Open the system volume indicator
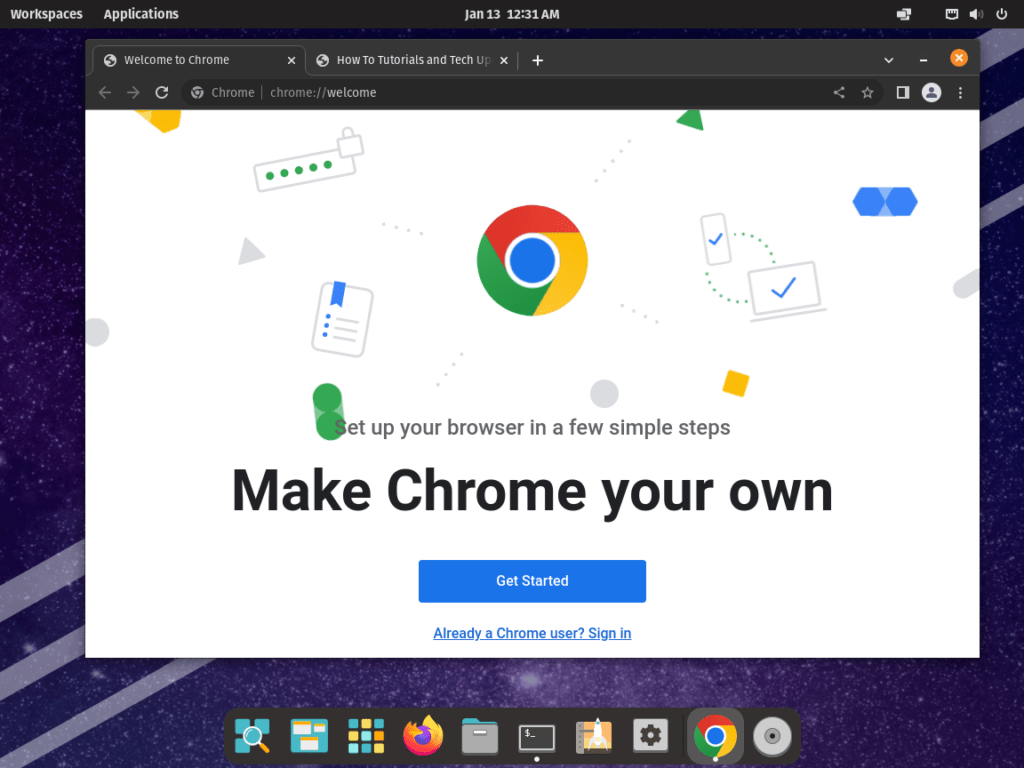 (975, 14)
